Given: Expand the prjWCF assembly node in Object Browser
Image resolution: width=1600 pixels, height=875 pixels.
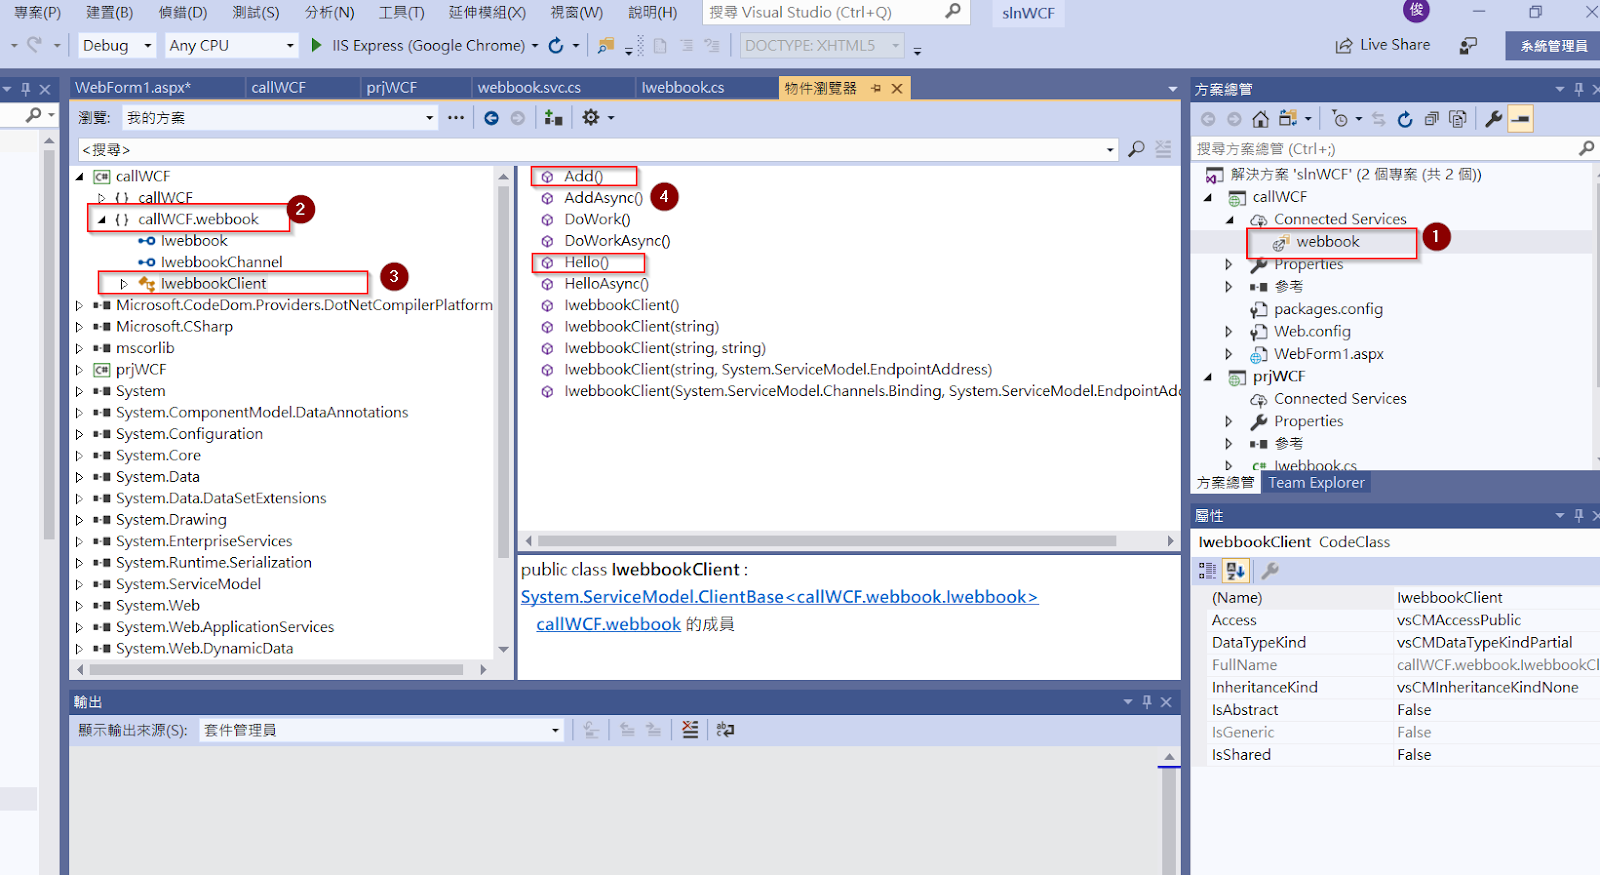Looking at the screenshot, I should pos(79,370).
